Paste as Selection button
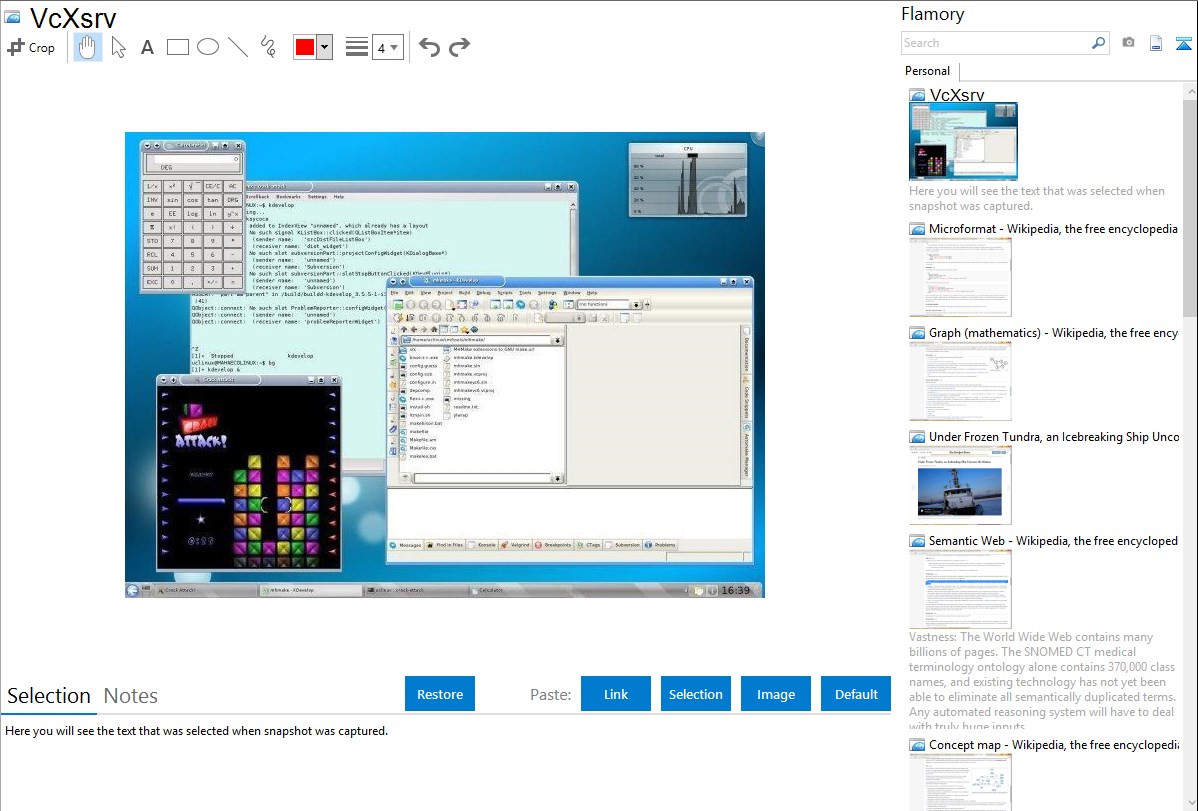 pos(696,694)
